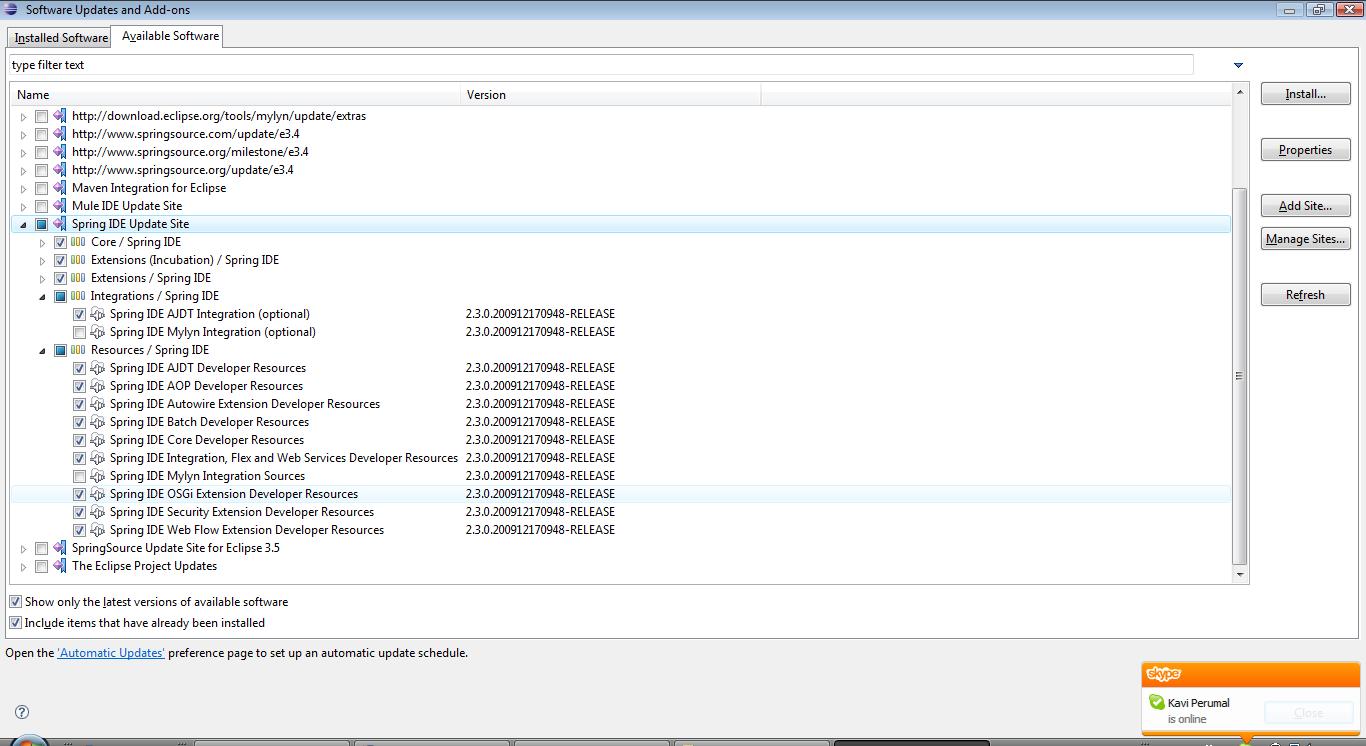Click site icon of the mylyn/update/extras URL
1366x746 pixels.
tap(60, 116)
